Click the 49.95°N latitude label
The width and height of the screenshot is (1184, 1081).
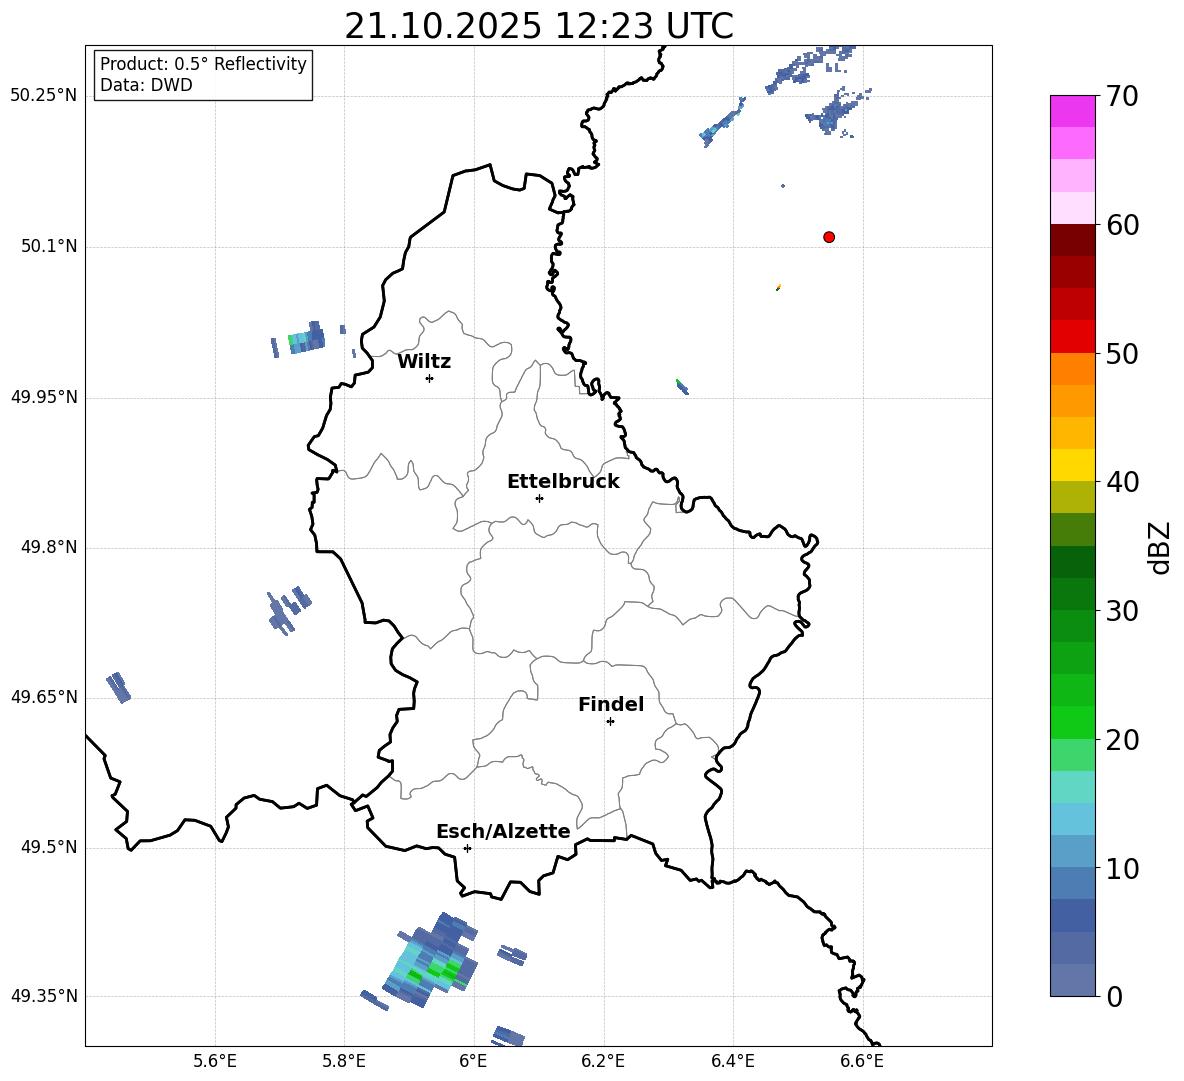coord(44,397)
